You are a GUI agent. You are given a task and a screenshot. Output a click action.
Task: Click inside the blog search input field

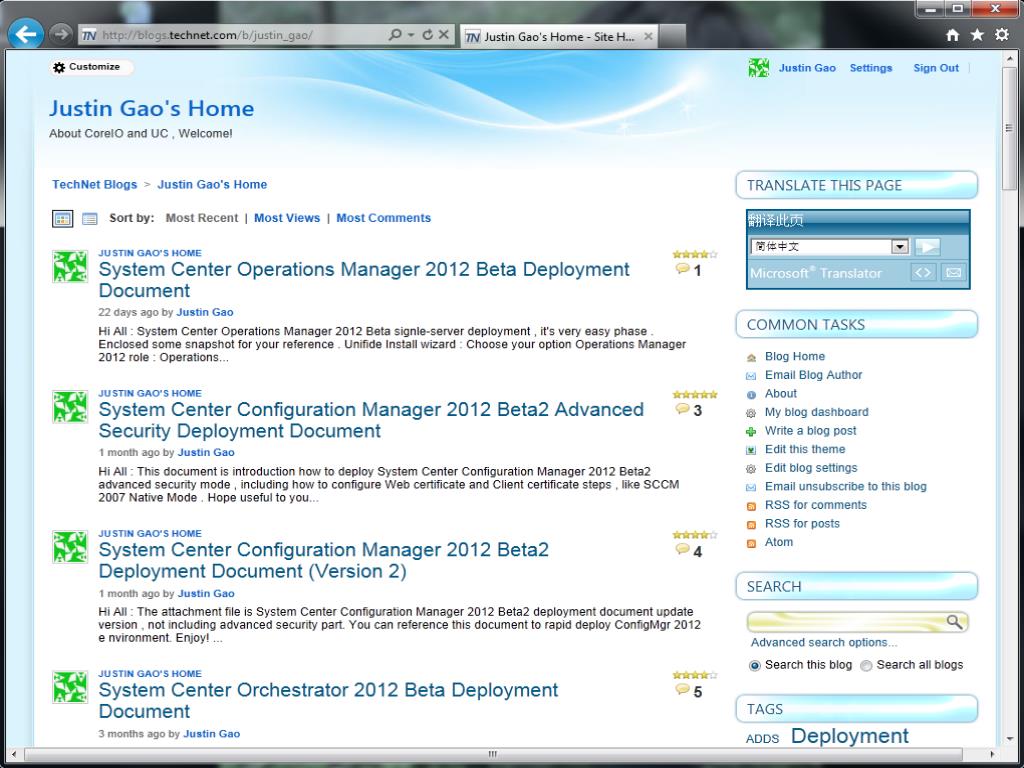(x=845, y=622)
